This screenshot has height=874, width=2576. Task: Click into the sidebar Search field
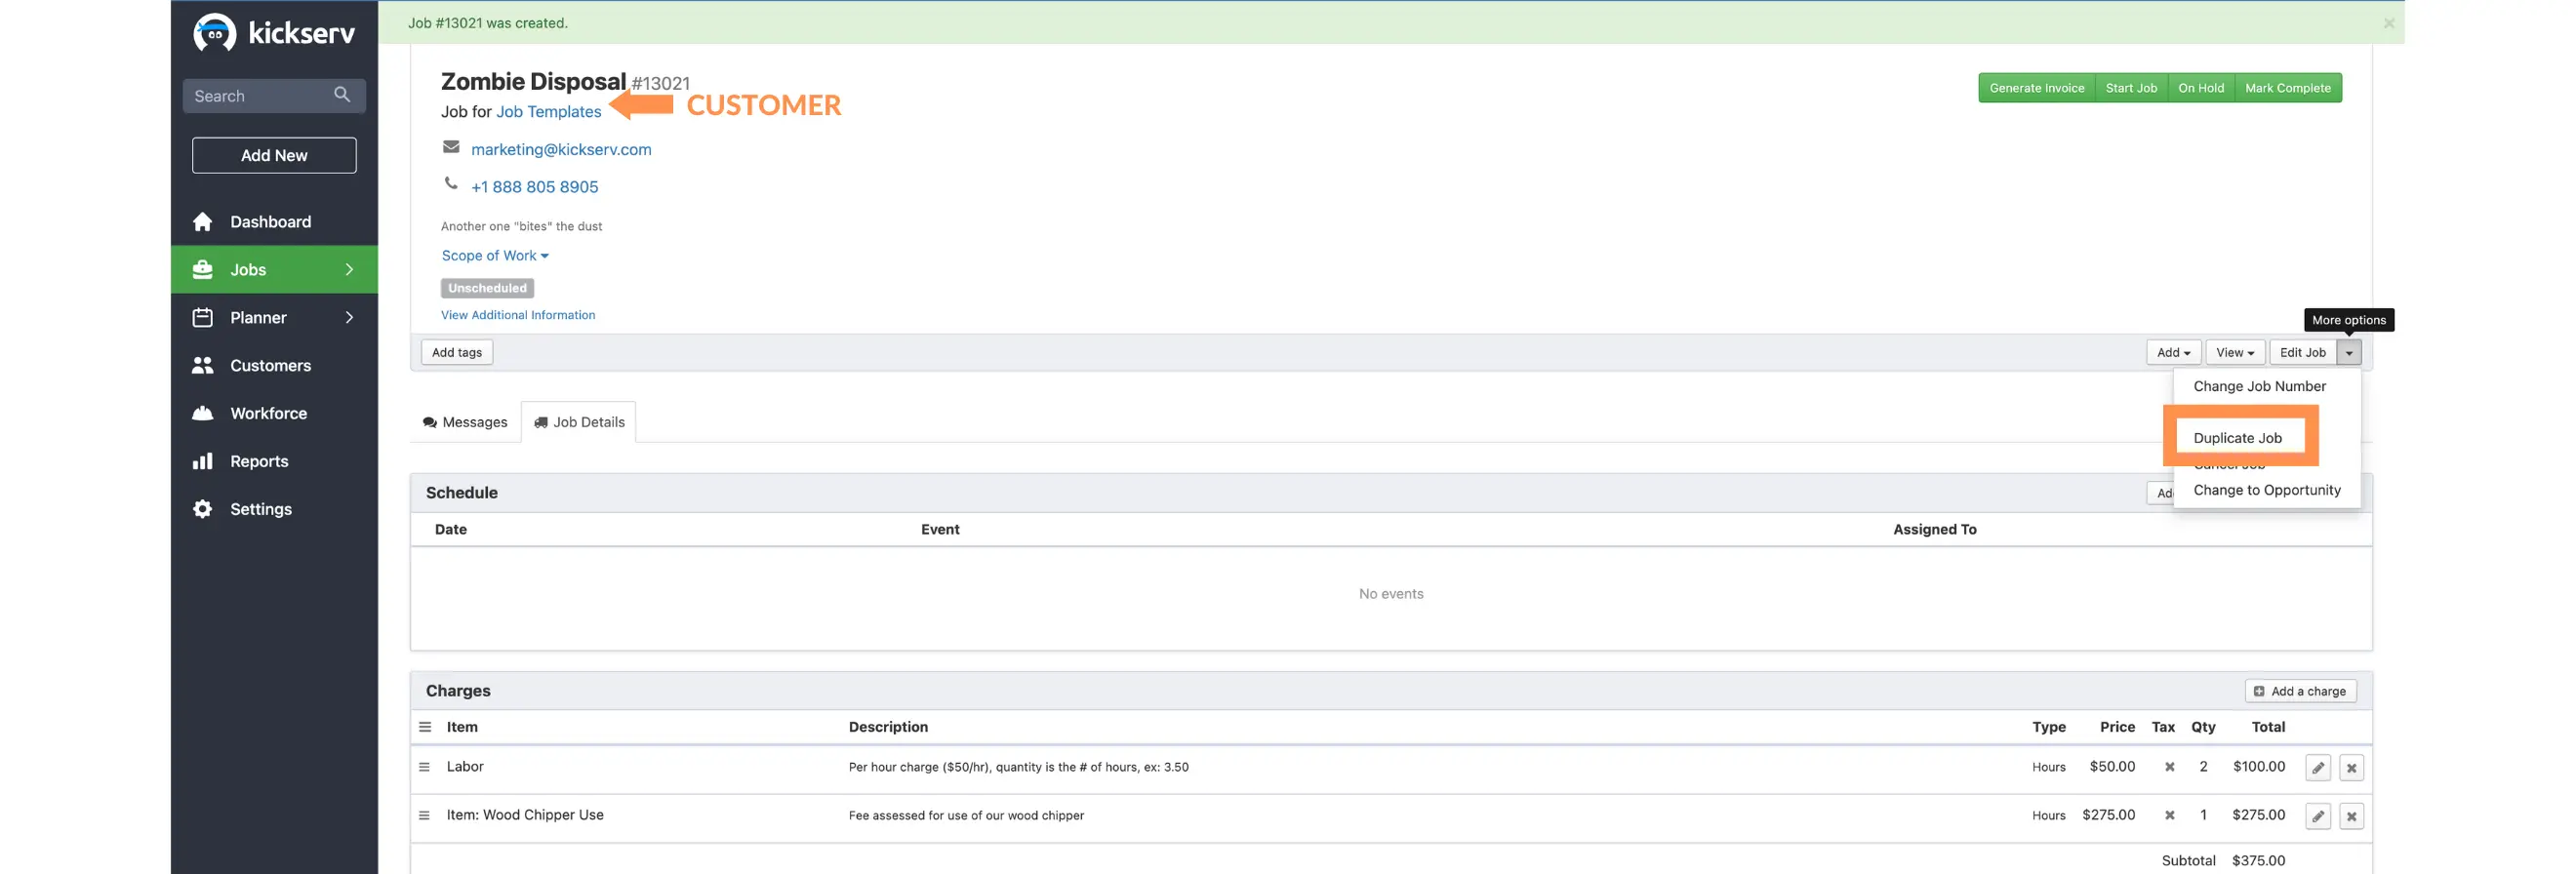[x=258, y=96]
